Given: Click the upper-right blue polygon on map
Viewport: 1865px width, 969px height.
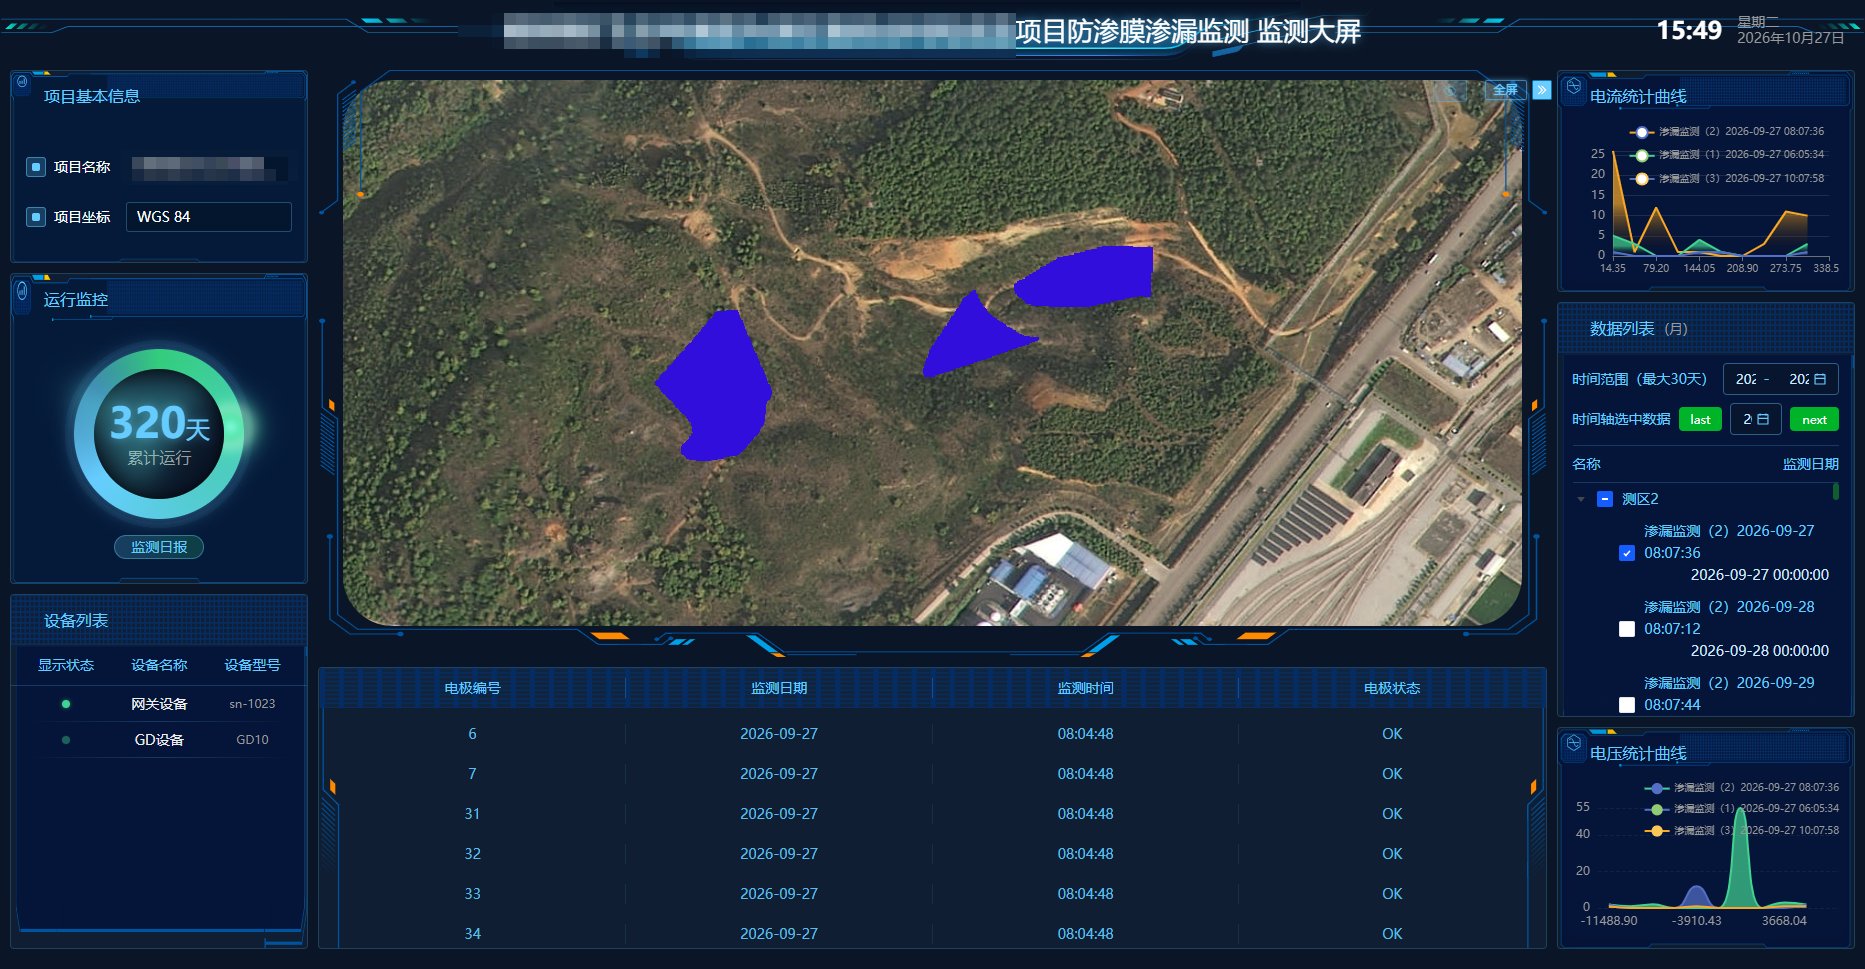Looking at the screenshot, I should tap(1090, 275).
